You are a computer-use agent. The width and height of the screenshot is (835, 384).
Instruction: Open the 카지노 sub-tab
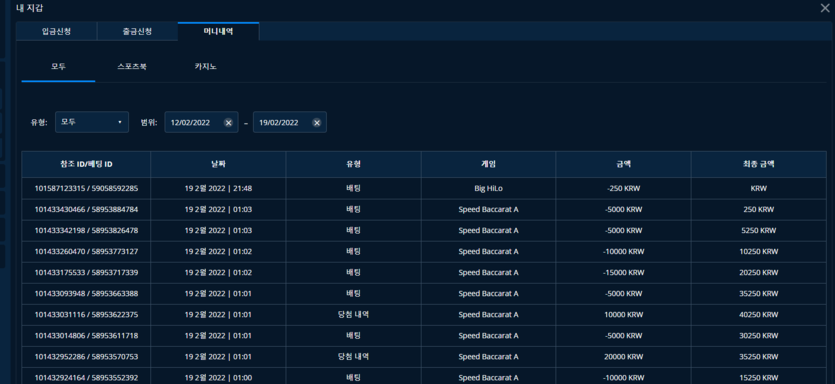click(x=206, y=68)
